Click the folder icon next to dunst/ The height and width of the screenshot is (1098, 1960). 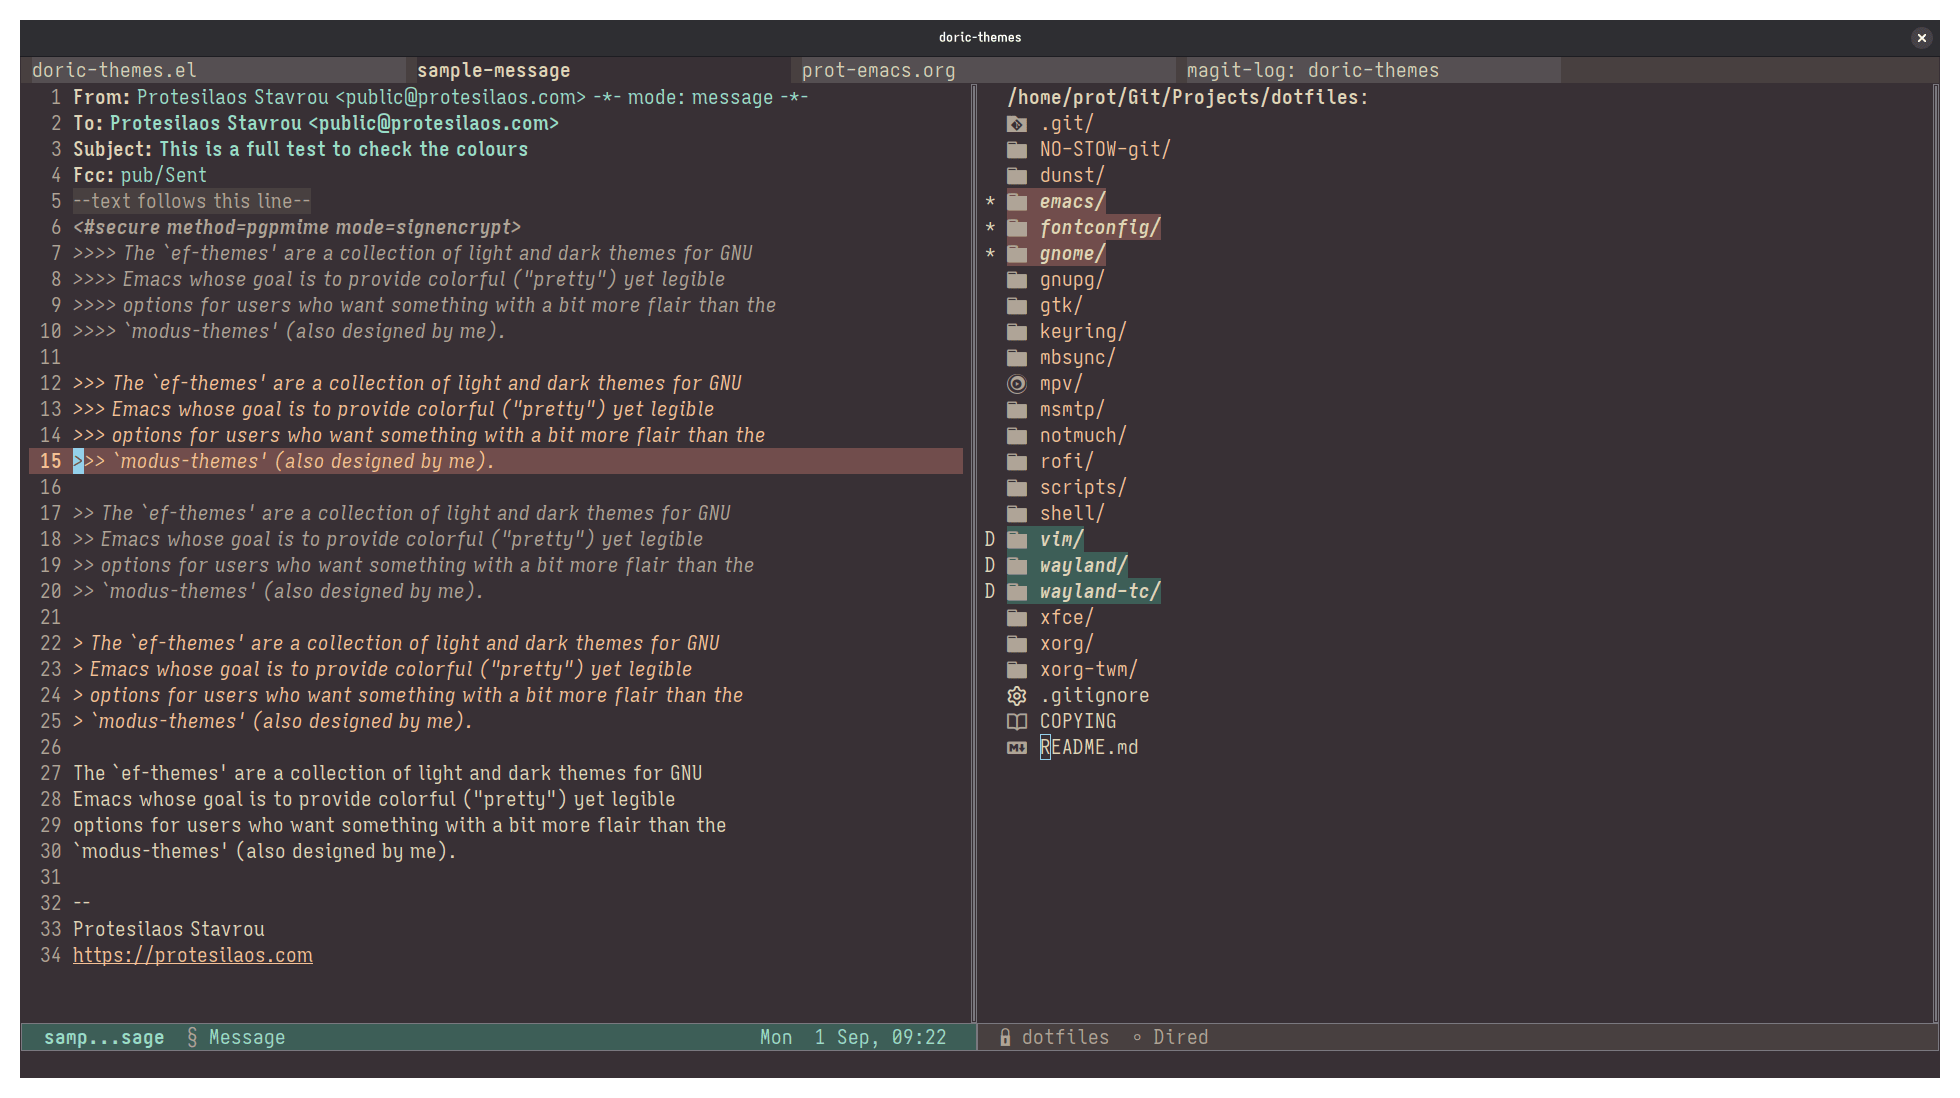pos(1016,176)
